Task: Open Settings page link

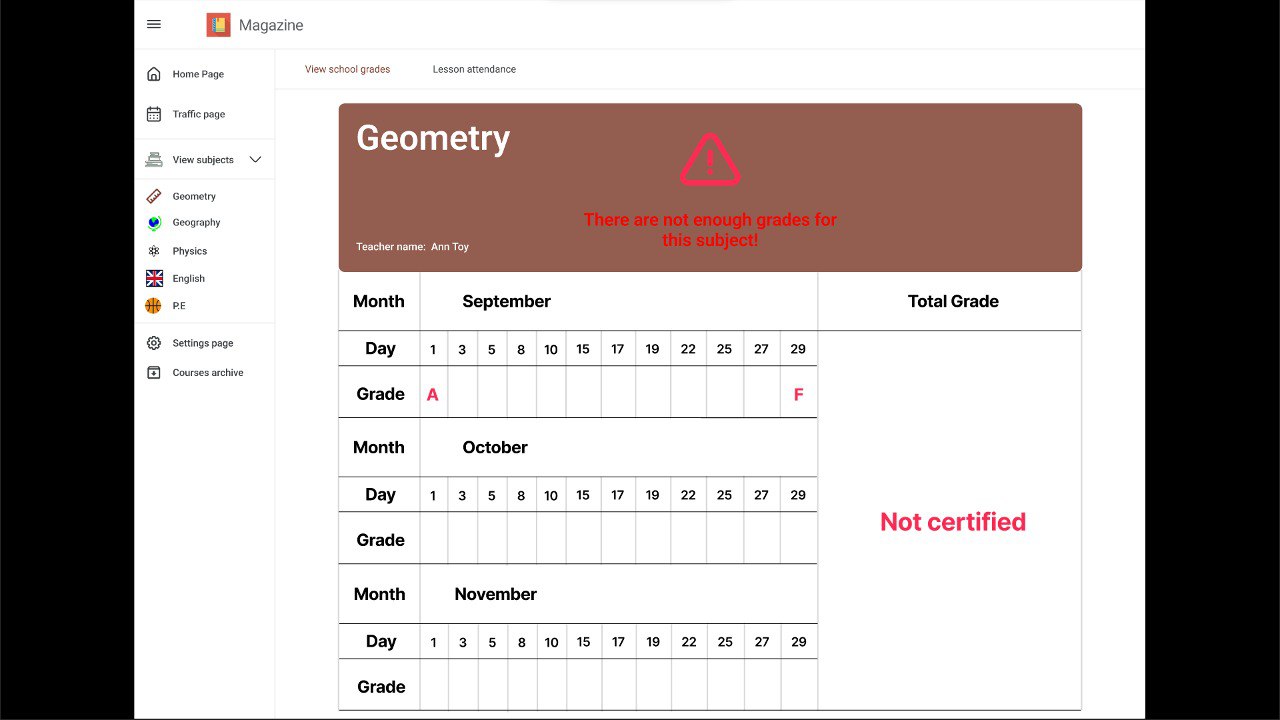Action: click(203, 343)
